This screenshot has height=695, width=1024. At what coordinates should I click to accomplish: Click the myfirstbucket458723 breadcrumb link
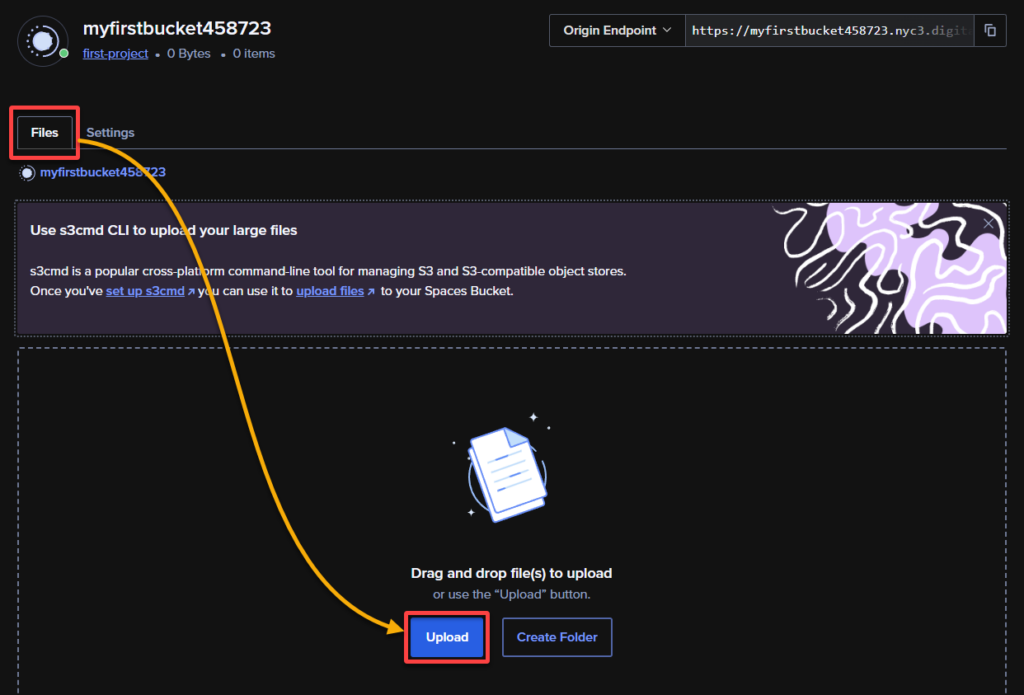tap(103, 172)
